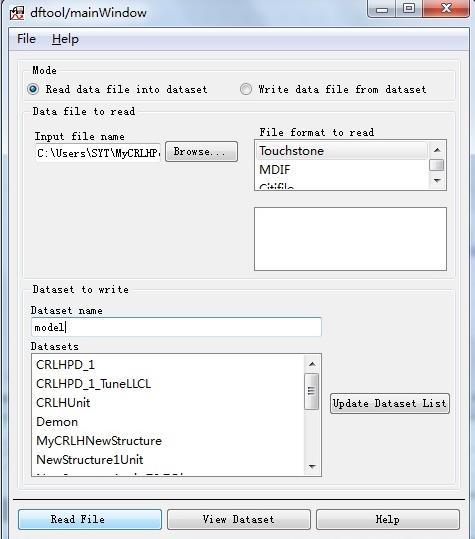
Task: Click the dftool application icon in title bar
Action: tap(17, 13)
